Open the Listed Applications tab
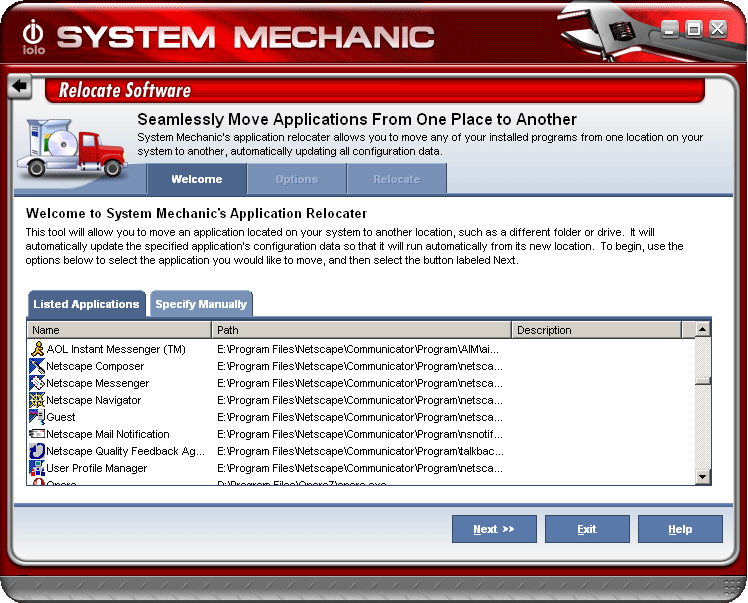 tap(86, 304)
